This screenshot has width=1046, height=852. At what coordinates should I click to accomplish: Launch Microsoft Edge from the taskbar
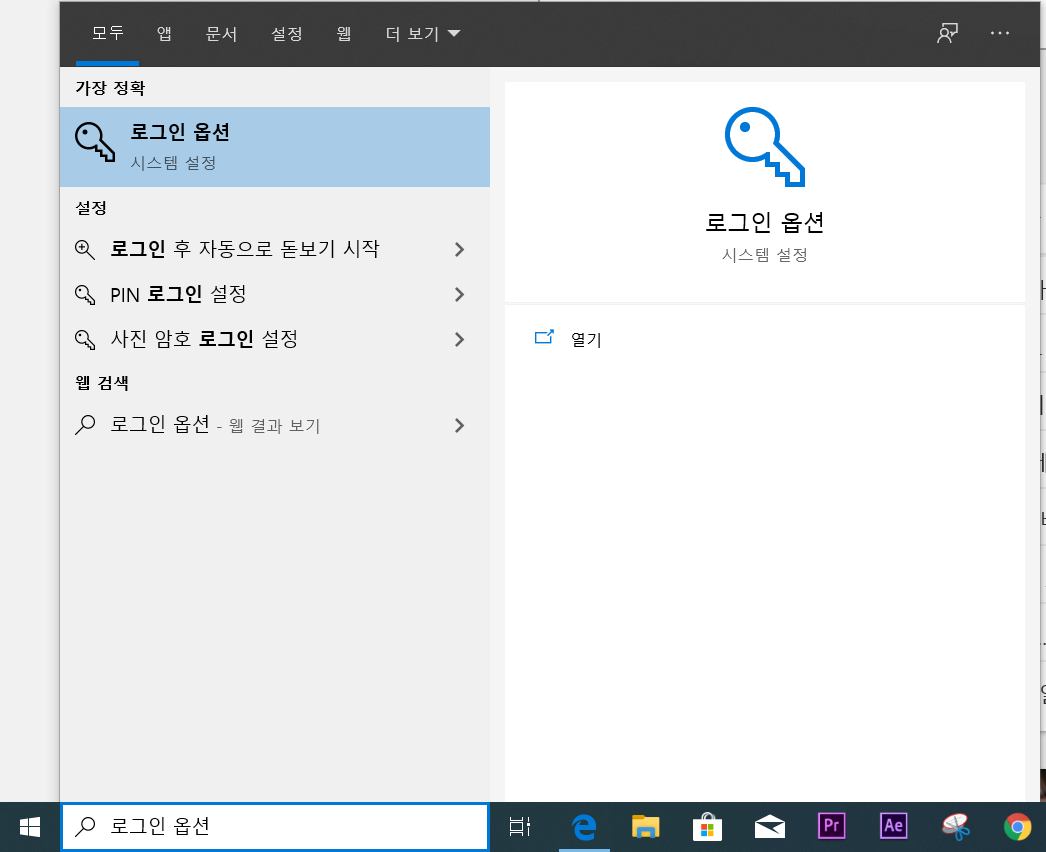(x=584, y=827)
